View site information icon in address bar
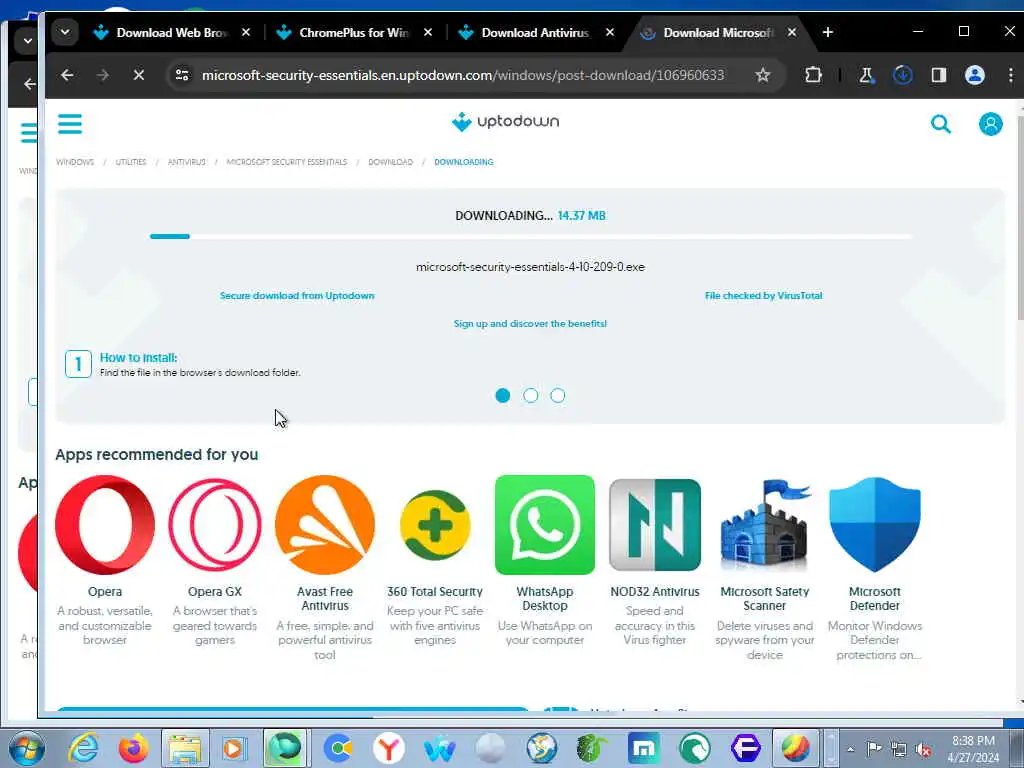 [182, 75]
